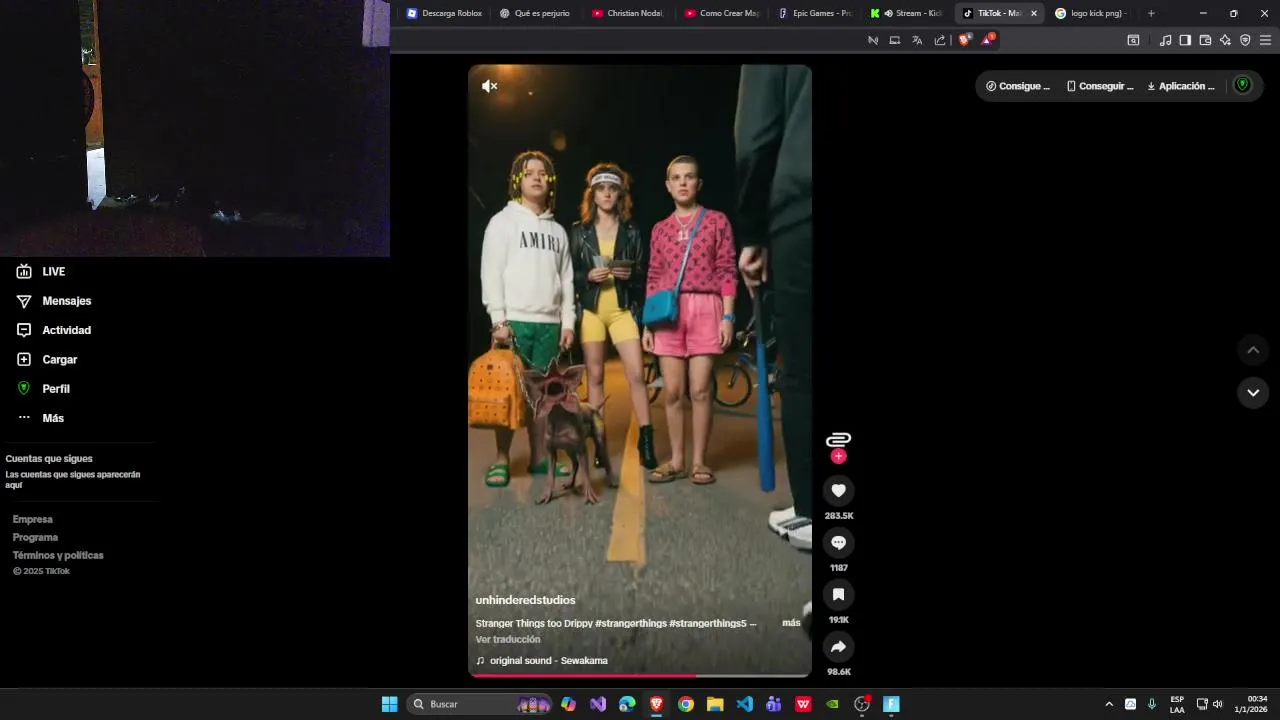Open the green profile avatar at top right
Viewport: 1280px width, 720px height.
click(1243, 85)
